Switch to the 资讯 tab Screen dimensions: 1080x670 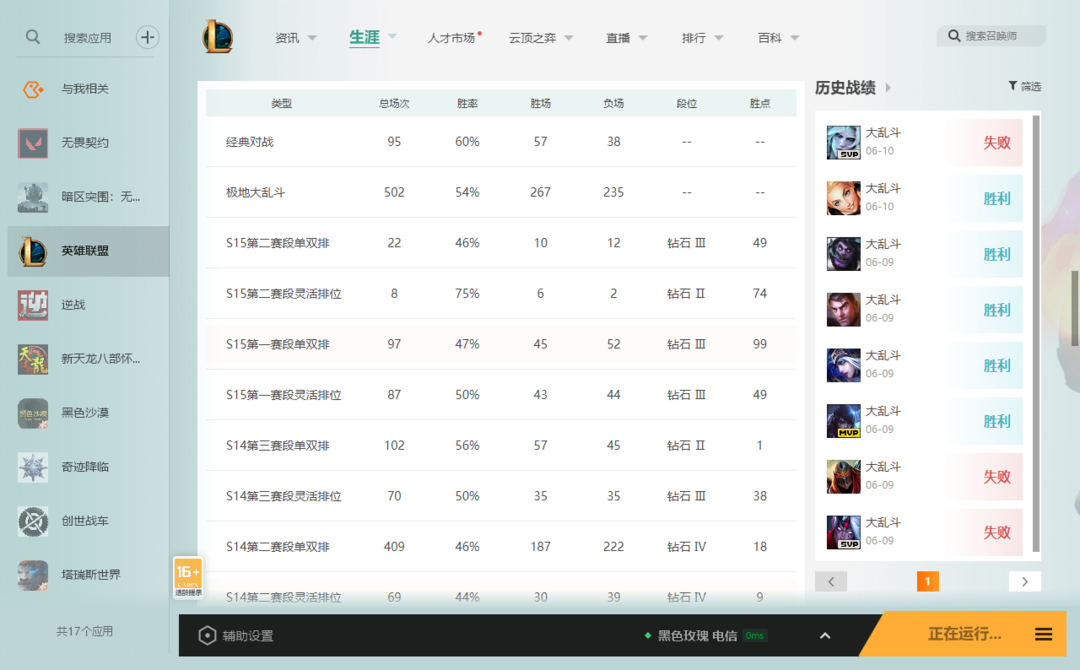tap(287, 38)
